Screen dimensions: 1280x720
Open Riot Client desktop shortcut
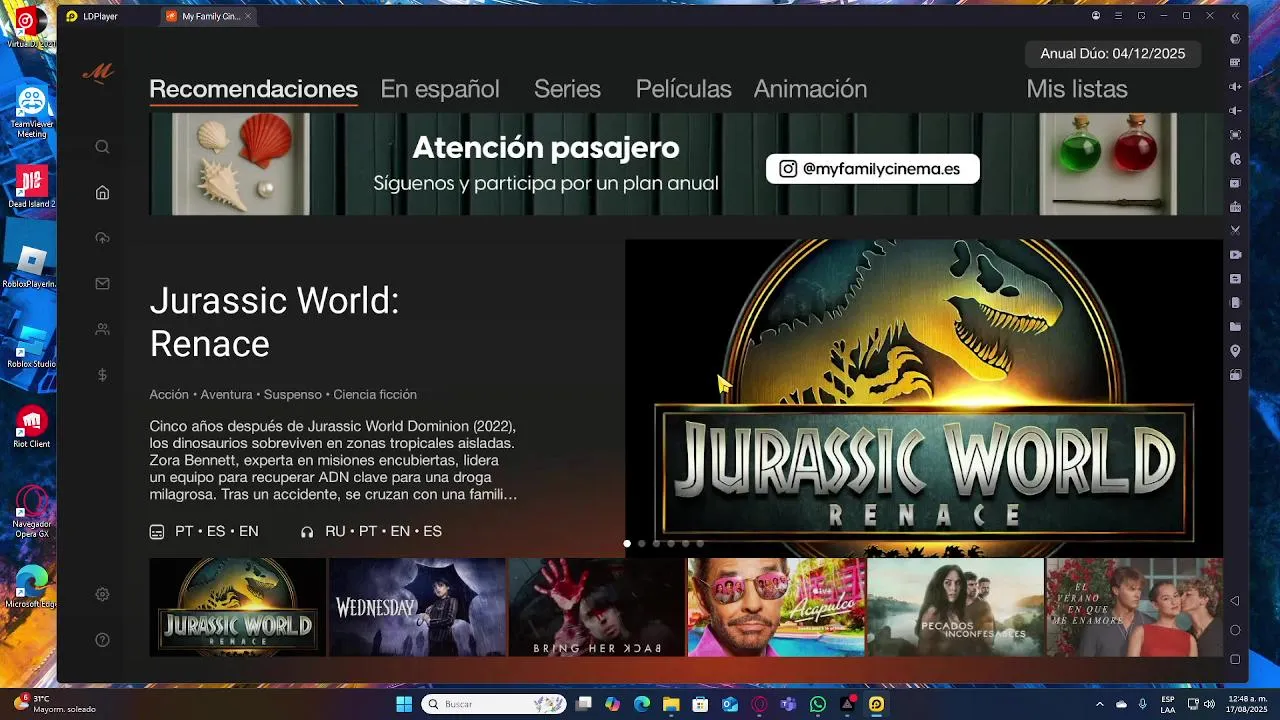click(x=32, y=427)
